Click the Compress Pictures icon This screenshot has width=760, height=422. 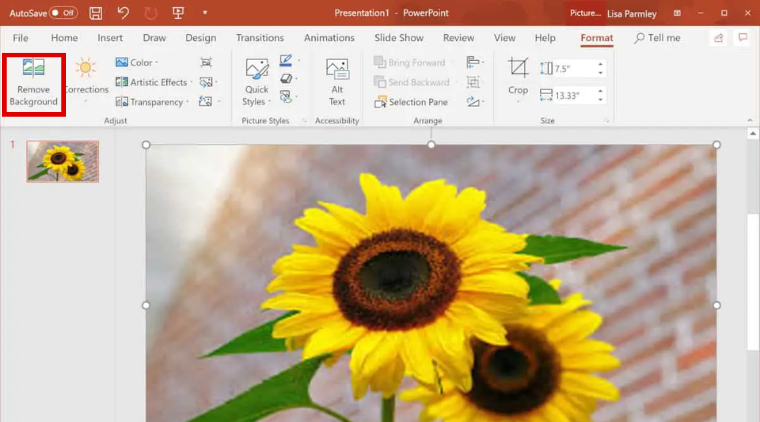coord(206,63)
